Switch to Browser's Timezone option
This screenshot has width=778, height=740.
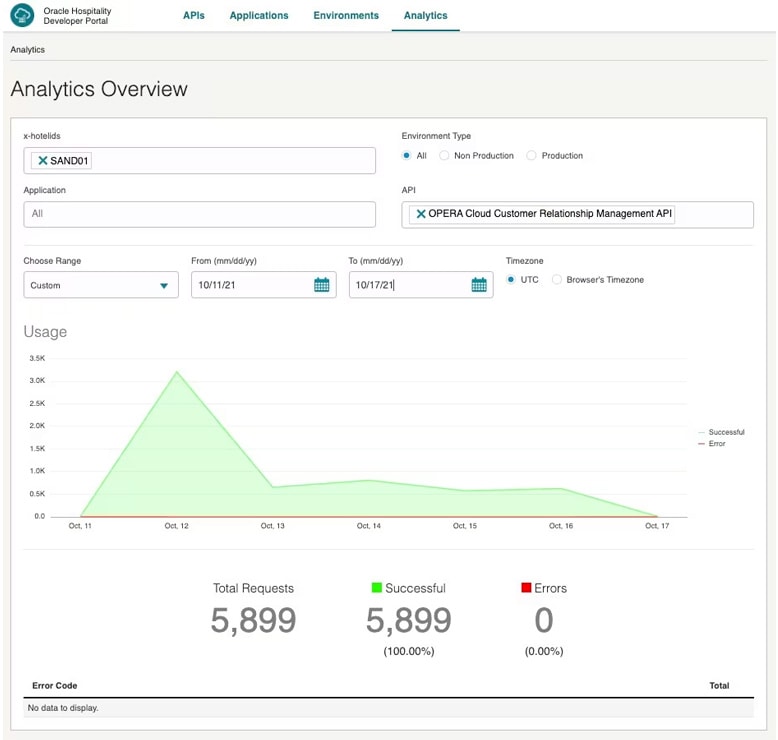click(x=557, y=280)
